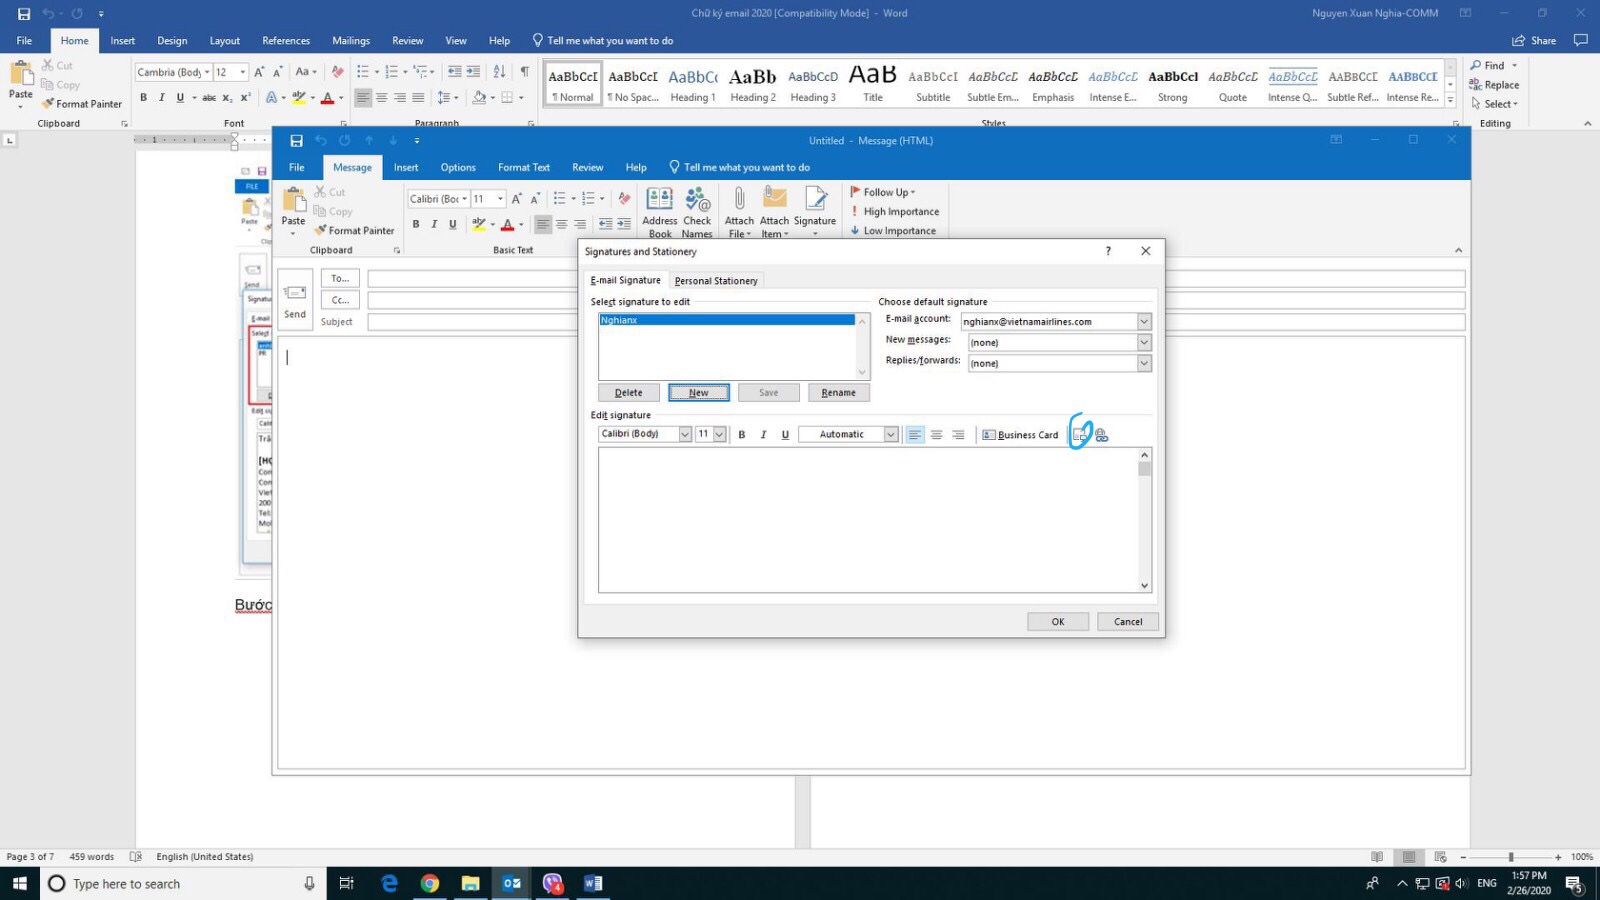
Task: Select the E-mail Signature tab
Action: [x=626, y=280]
